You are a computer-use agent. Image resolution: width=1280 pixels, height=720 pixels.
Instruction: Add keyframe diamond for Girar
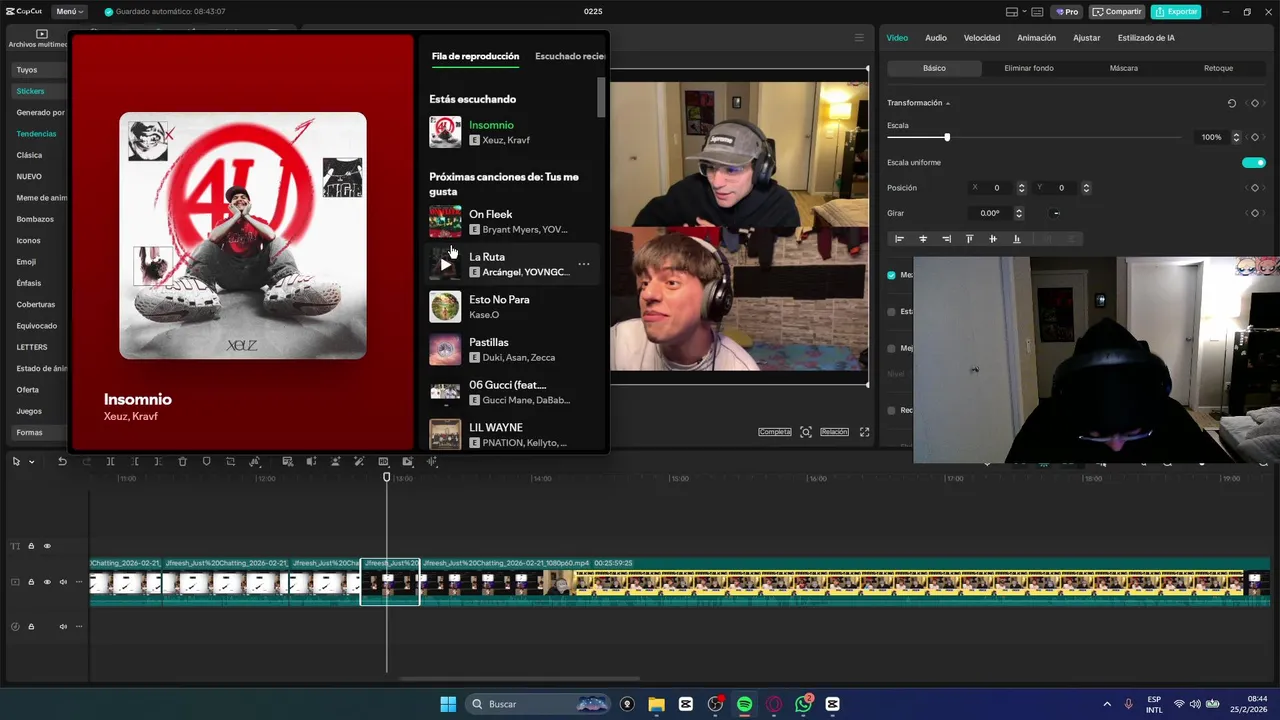[1255, 213]
